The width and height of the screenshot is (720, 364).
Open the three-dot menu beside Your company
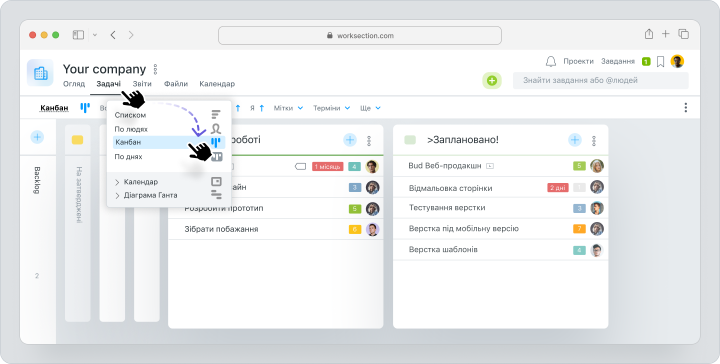point(155,69)
